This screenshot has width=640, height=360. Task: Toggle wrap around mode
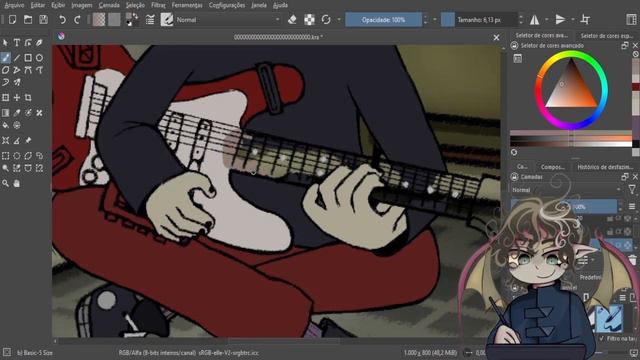[x=585, y=20]
